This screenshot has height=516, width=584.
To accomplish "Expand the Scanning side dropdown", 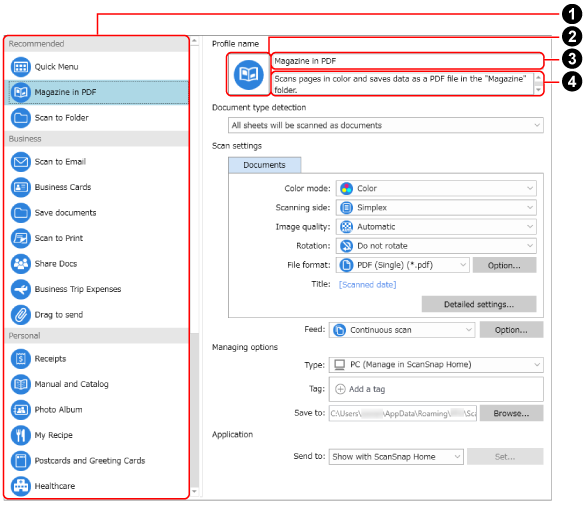I will click(x=436, y=208).
